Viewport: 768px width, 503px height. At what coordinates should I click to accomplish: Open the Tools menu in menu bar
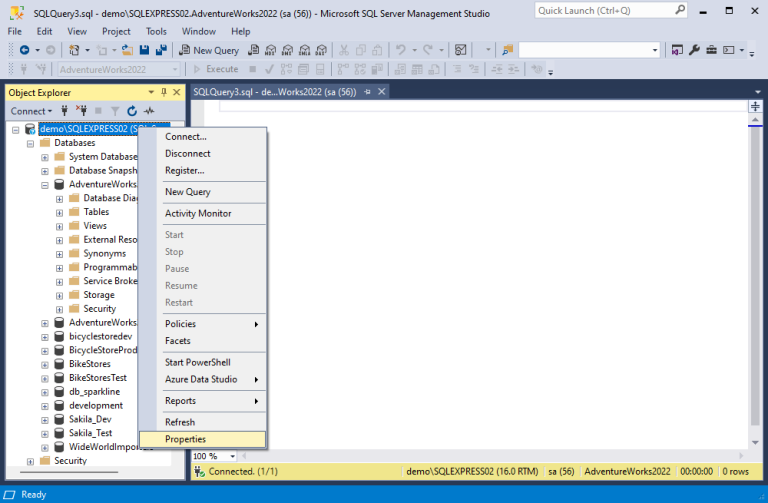(x=156, y=31)
